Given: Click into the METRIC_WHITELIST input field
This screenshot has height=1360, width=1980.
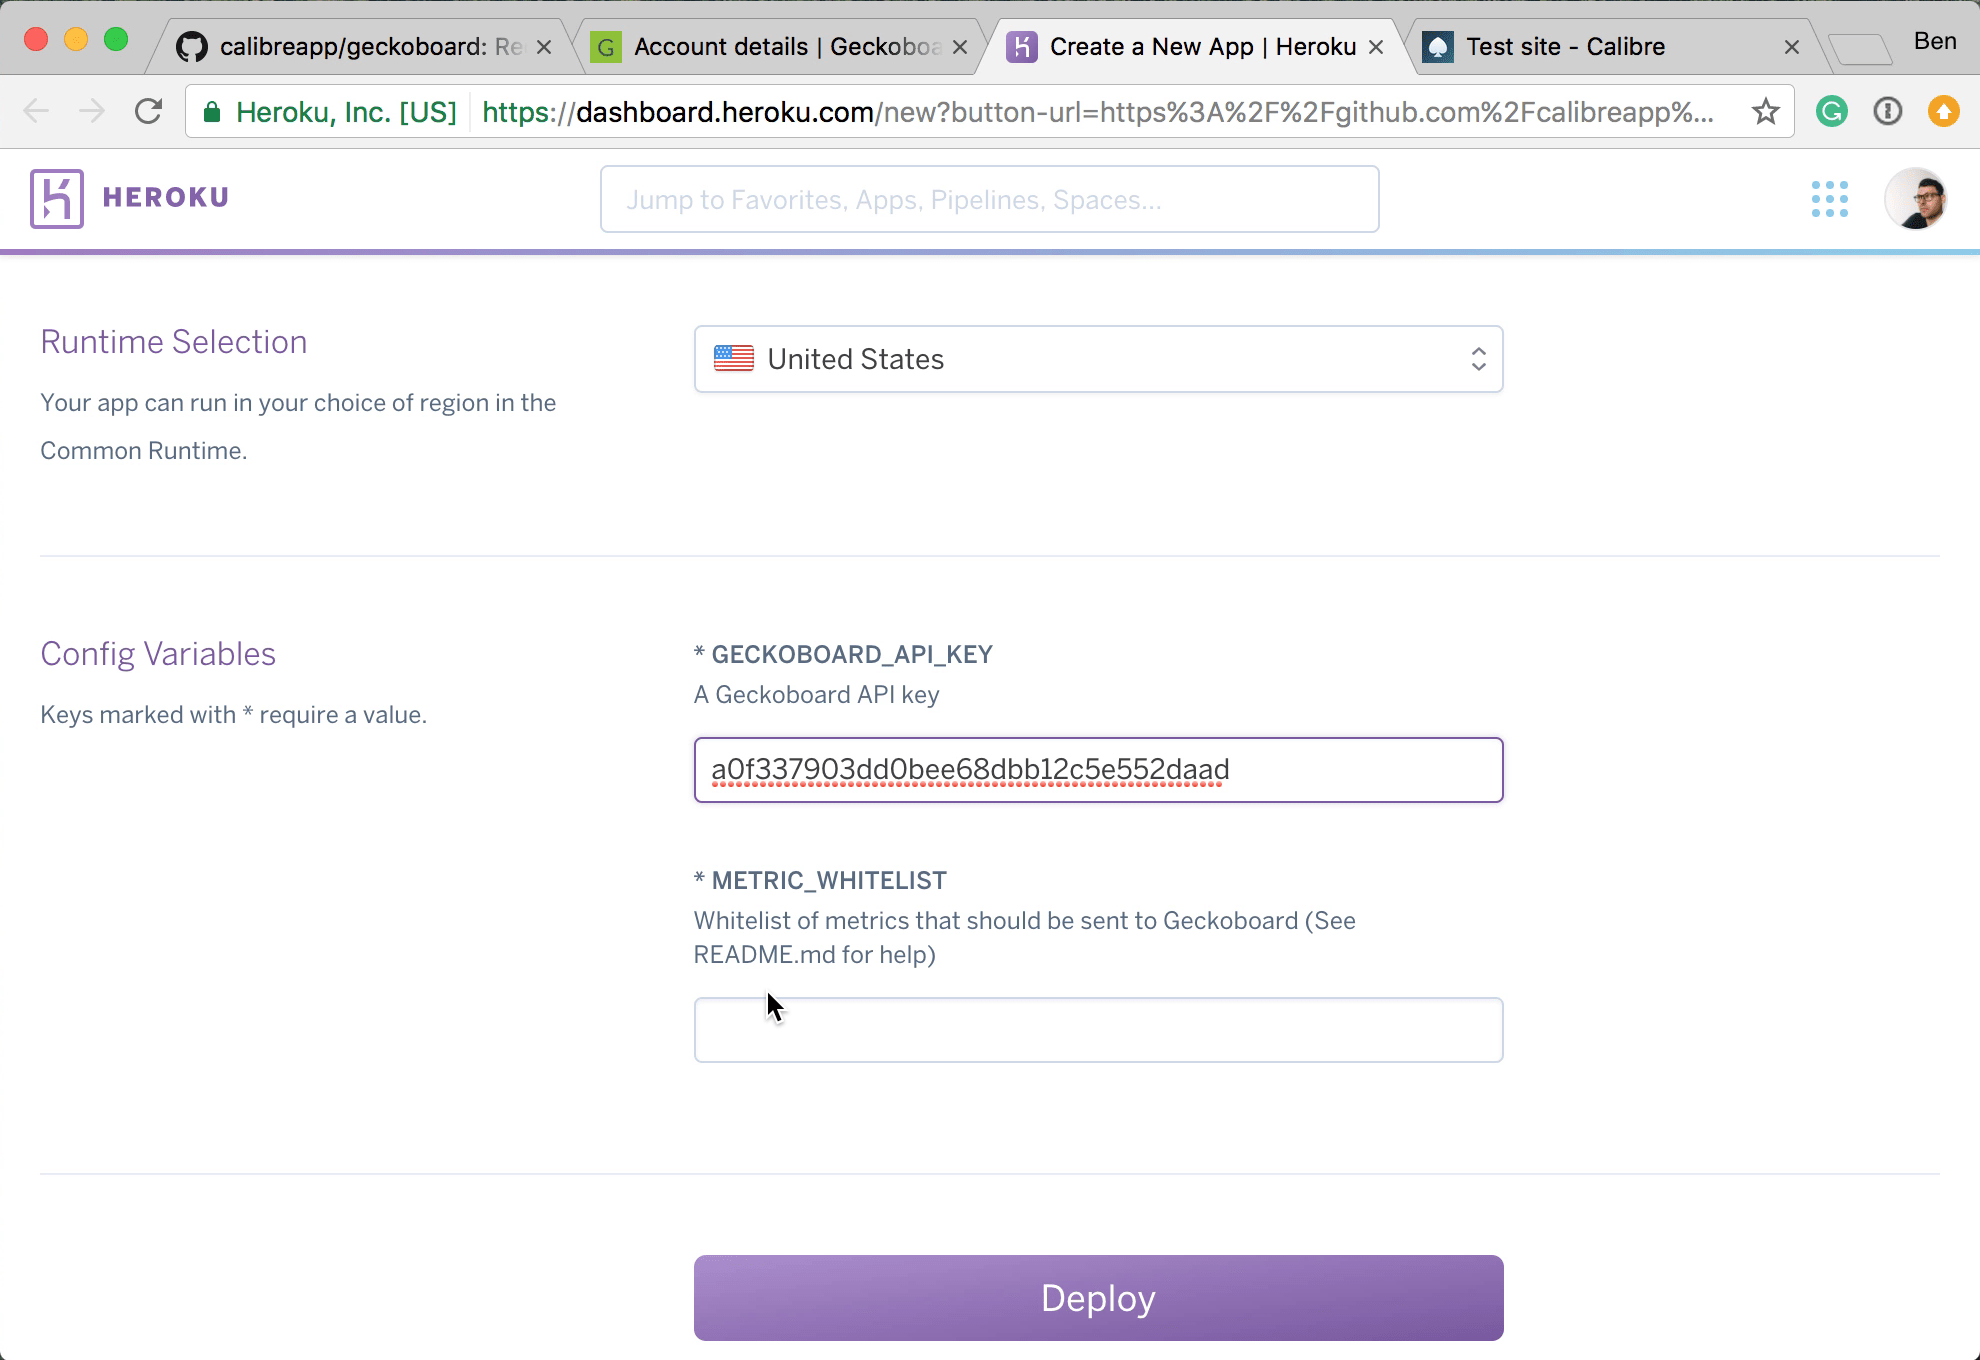Looking at the screenshot, I should [x=1098, y=1030].
